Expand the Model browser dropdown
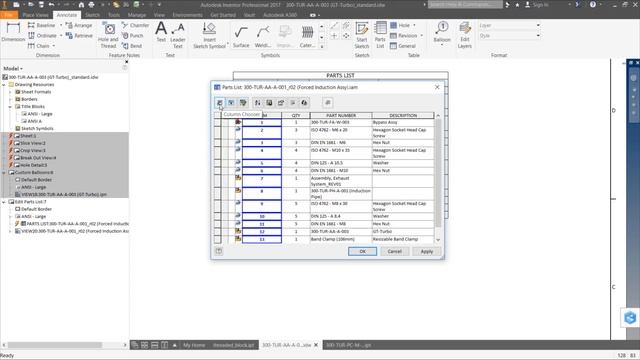The height and width of the screenshot is (360, 640). 13,69
